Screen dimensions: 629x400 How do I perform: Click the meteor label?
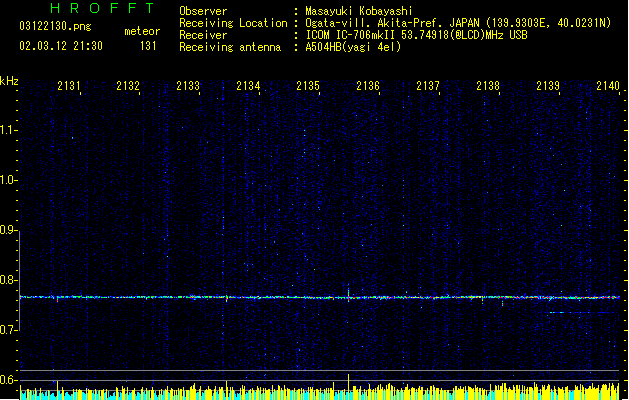coord(142,31)
